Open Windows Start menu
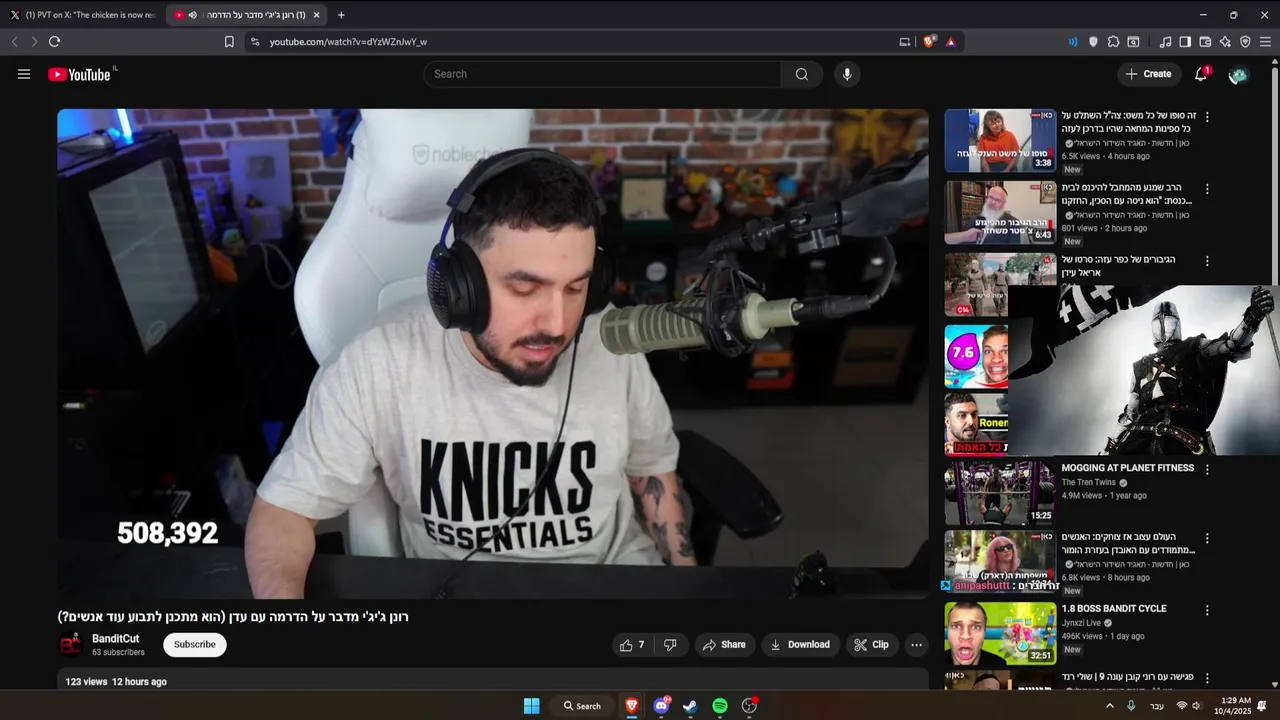 (532, 706)
